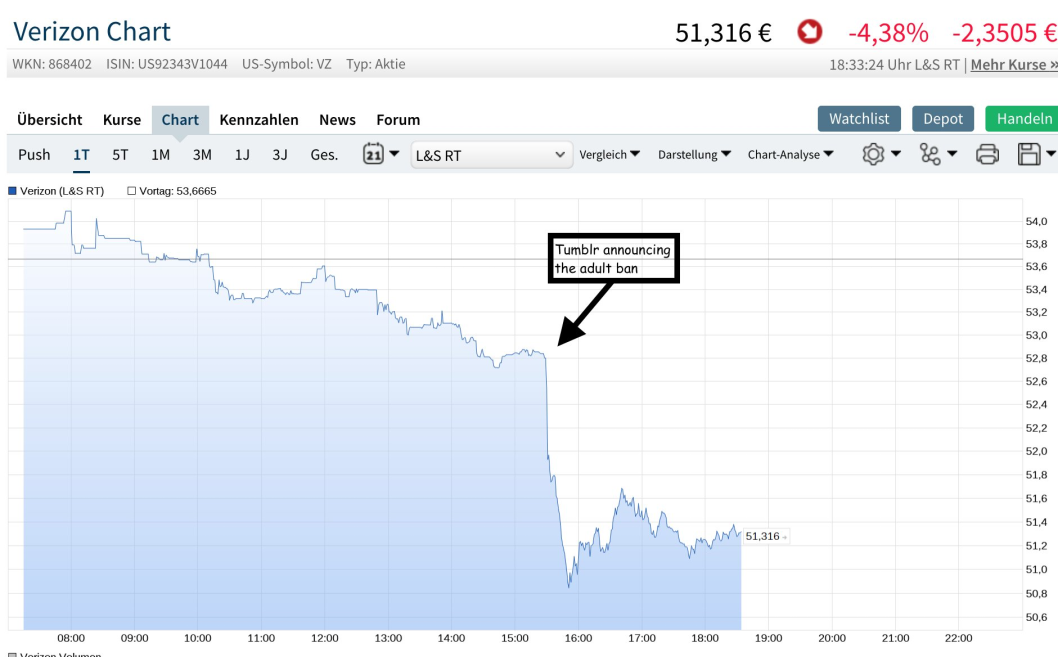The image size is (1058, 657).
Task: Click the share nodes icon
Action: (931, 154)
